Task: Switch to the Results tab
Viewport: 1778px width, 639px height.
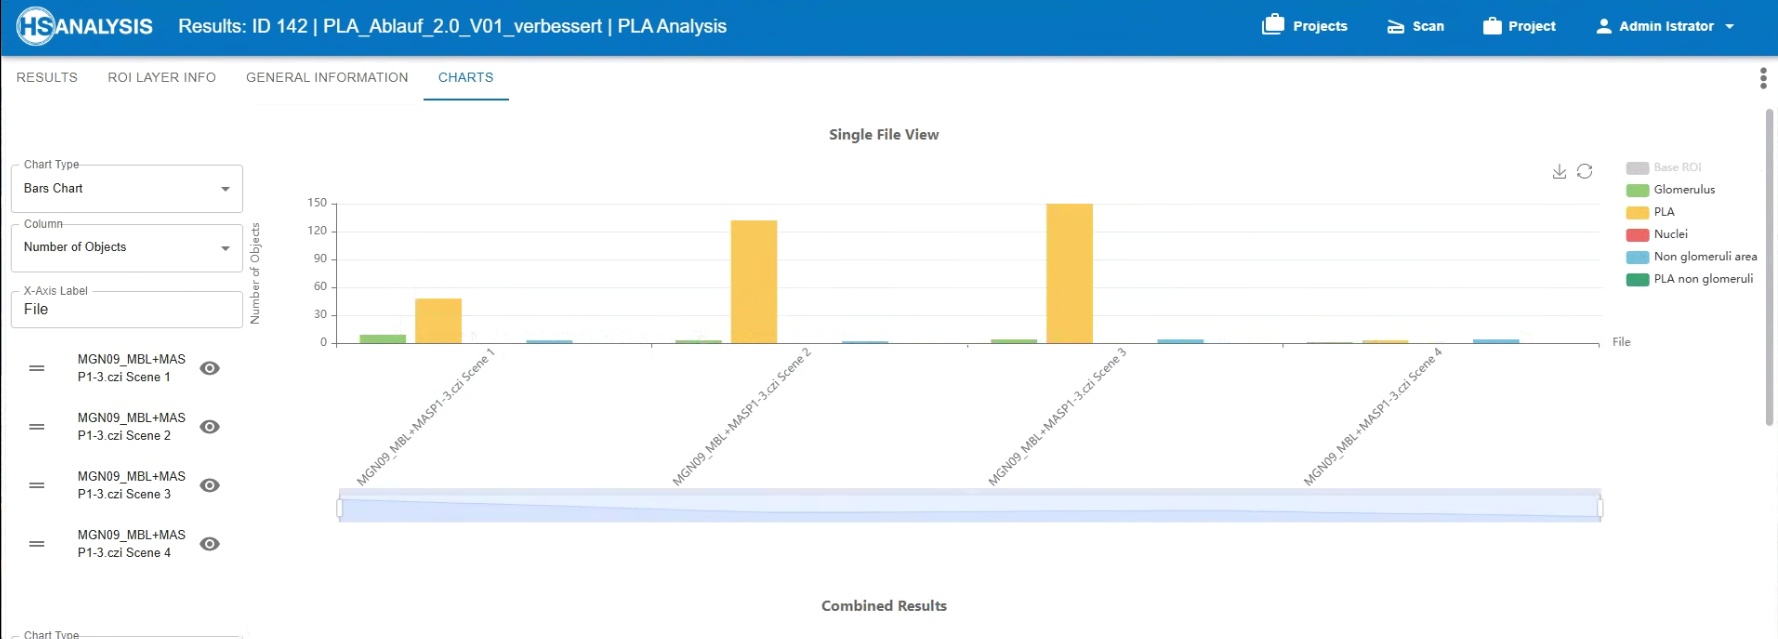Action: click(47, 78)
